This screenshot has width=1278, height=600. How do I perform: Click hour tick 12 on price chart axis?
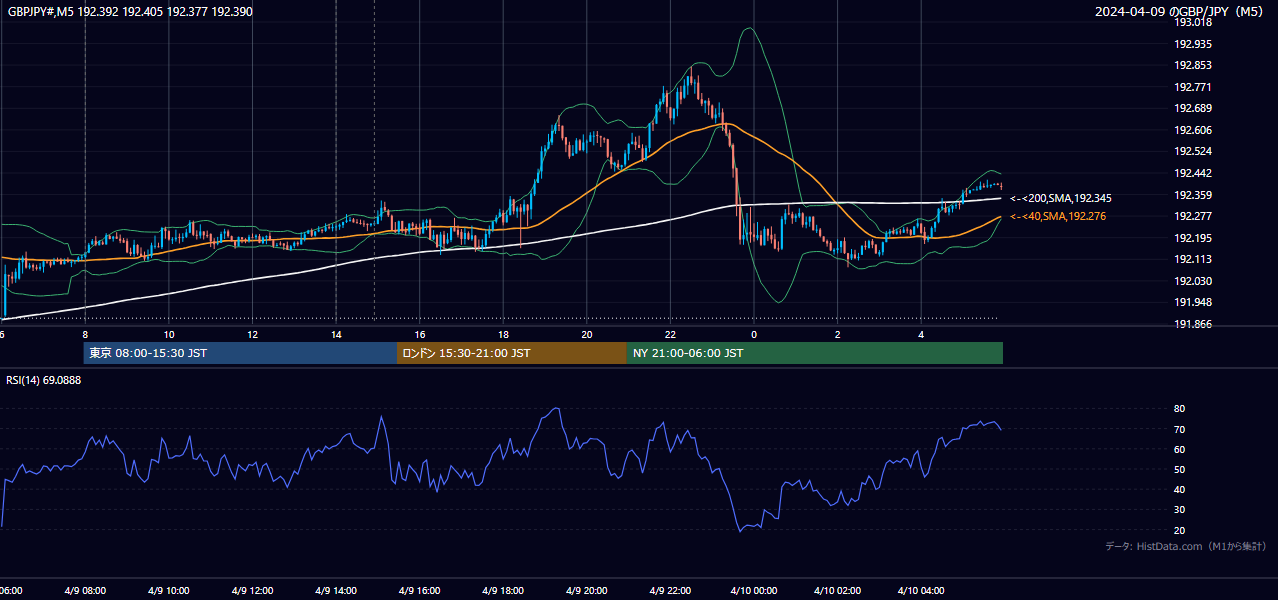[x=252, y=334]
